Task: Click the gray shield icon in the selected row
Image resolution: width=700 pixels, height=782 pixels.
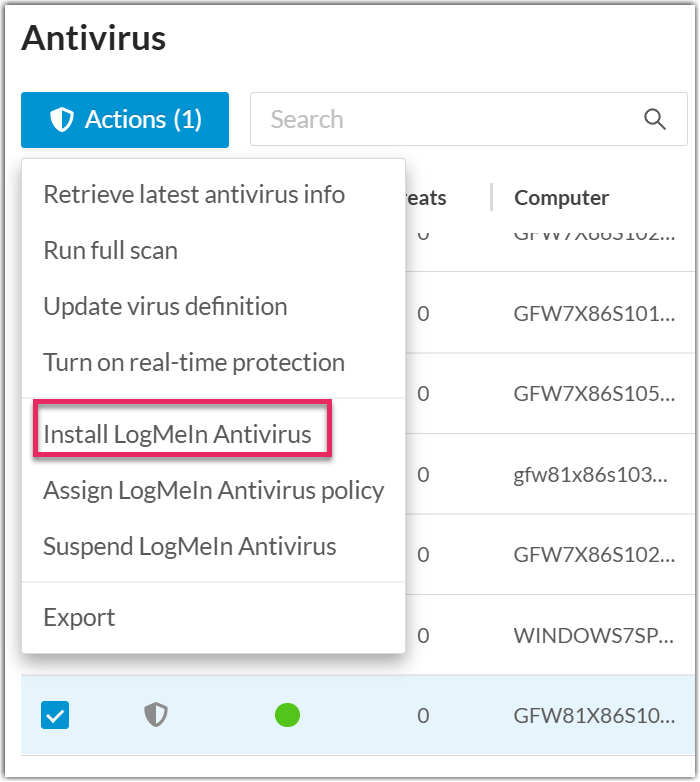Action: [155, 715]
